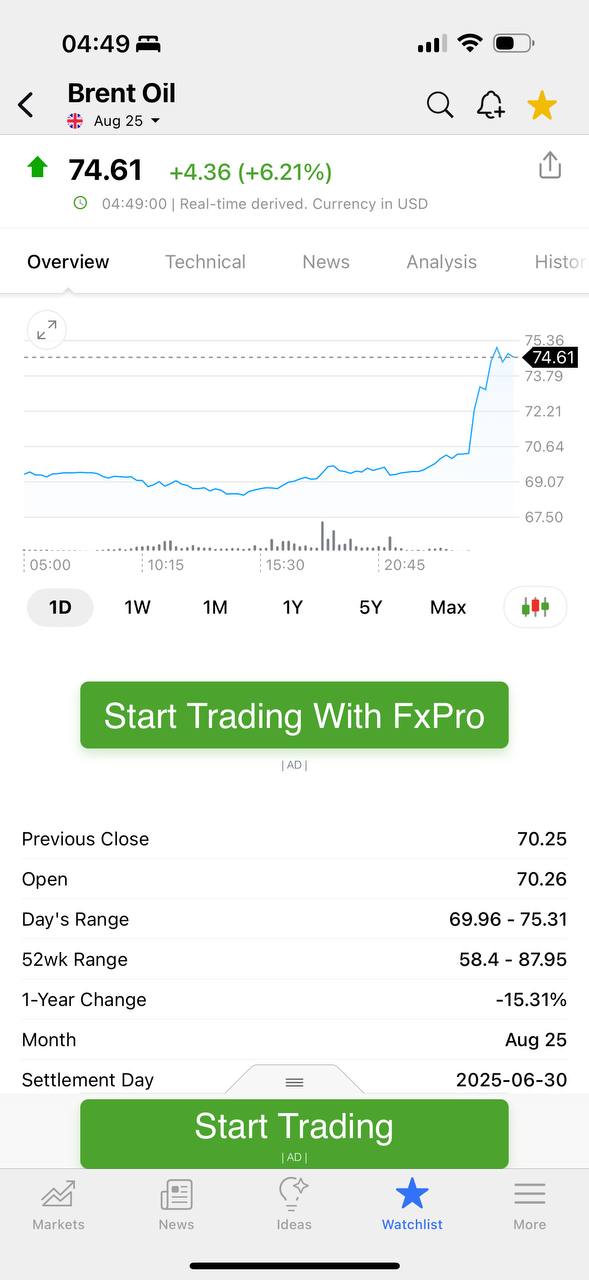This screenshot has height=1280, width=589.
Task: Select the 1D time range
Action: pos(60,607)
